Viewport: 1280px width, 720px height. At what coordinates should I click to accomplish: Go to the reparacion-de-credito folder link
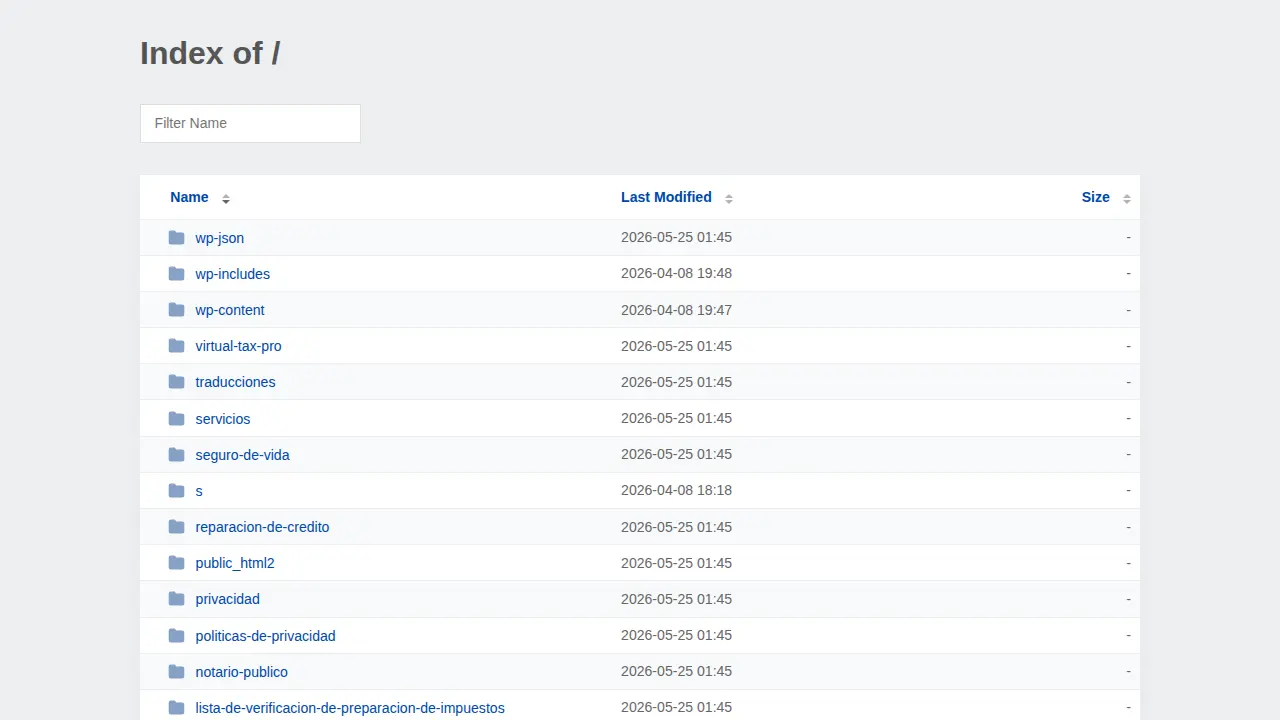tap(263, 527)
